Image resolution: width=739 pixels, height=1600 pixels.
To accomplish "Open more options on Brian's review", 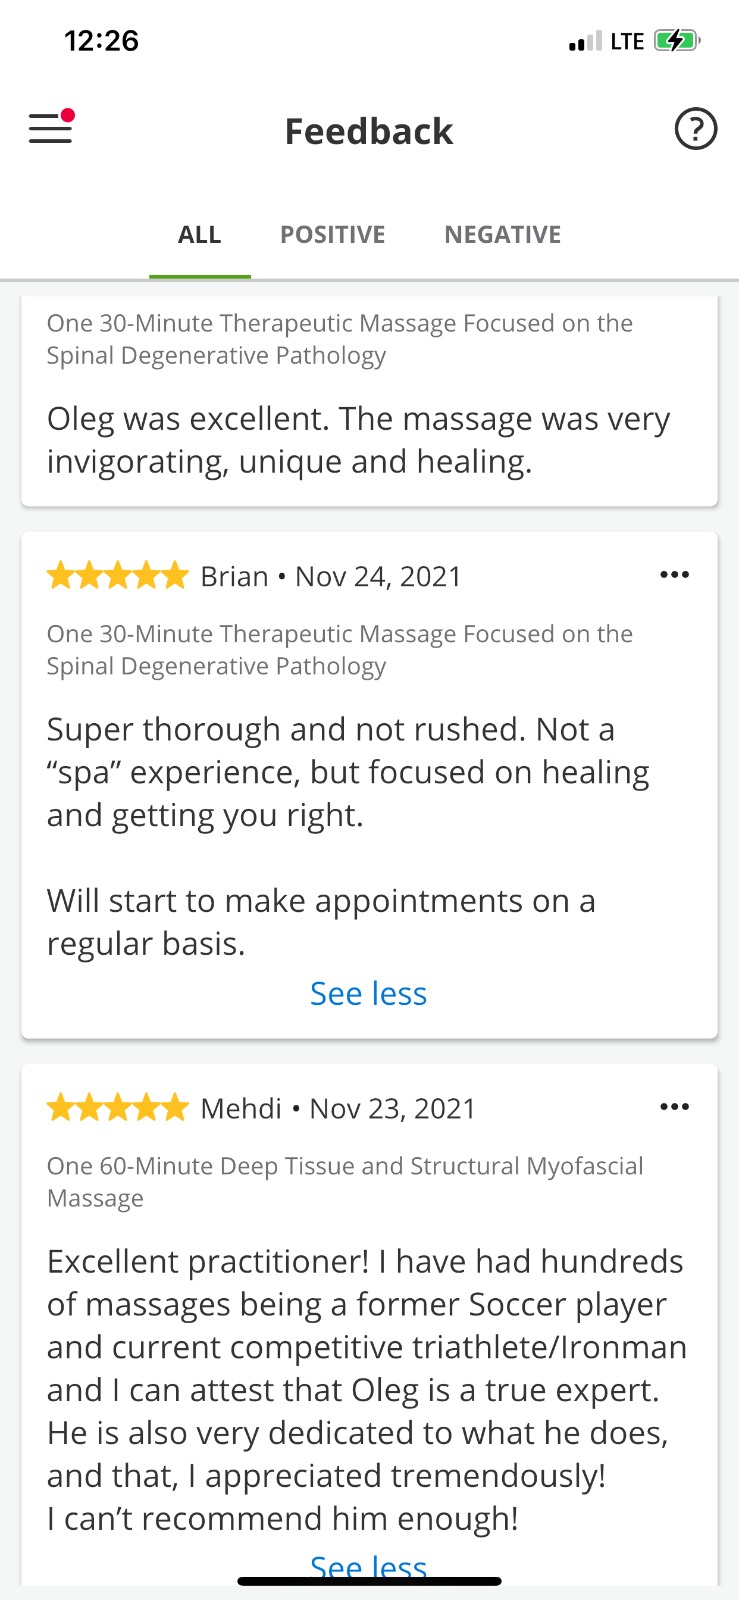I will (x=675, y=575).
